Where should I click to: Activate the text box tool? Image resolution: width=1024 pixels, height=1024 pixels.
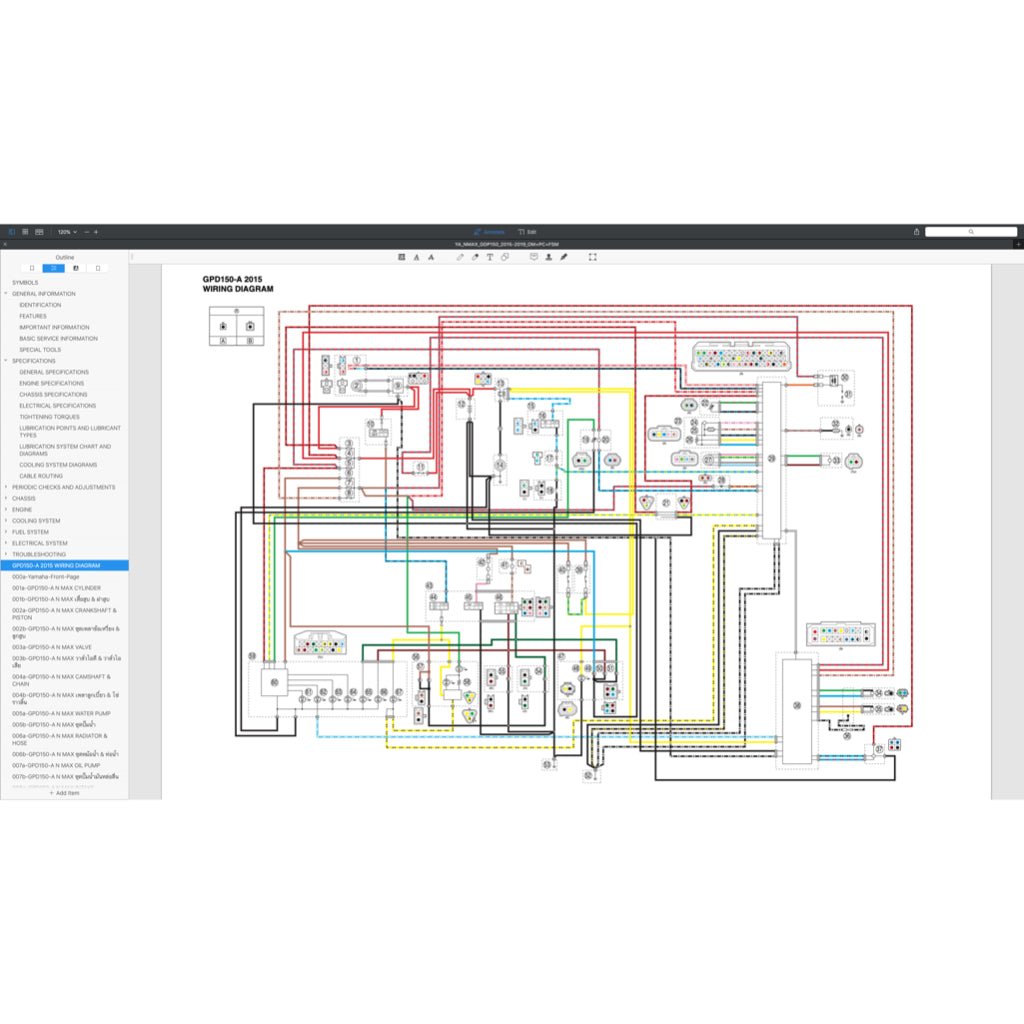[490, 257]
